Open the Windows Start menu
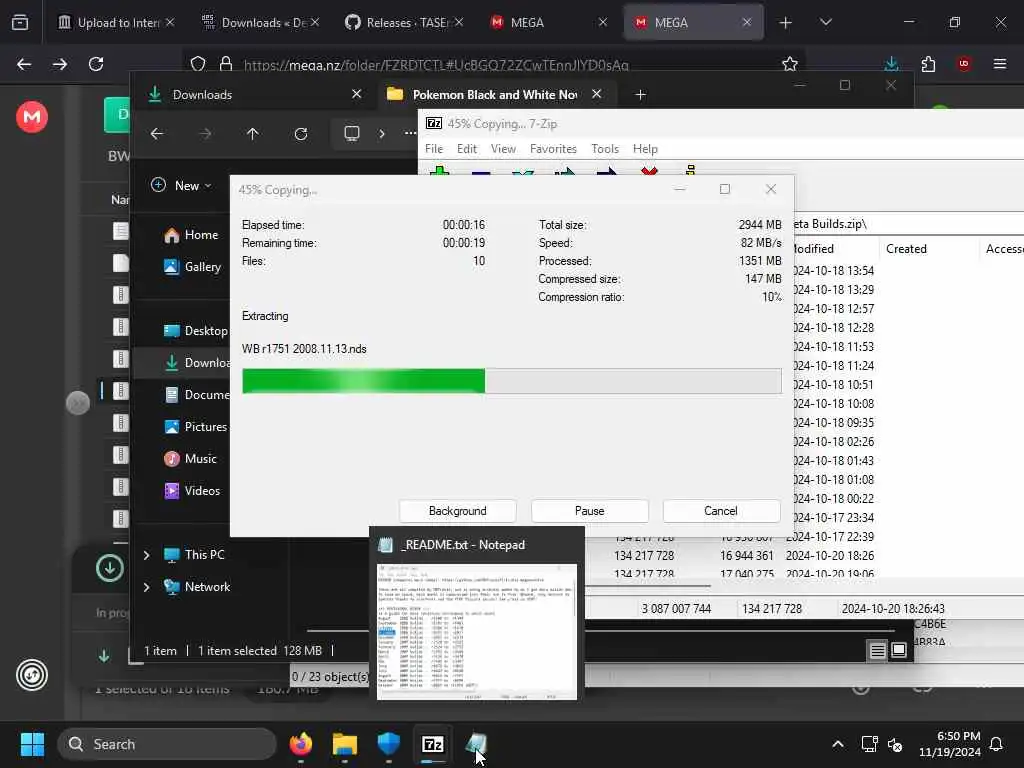 (33, 744)
